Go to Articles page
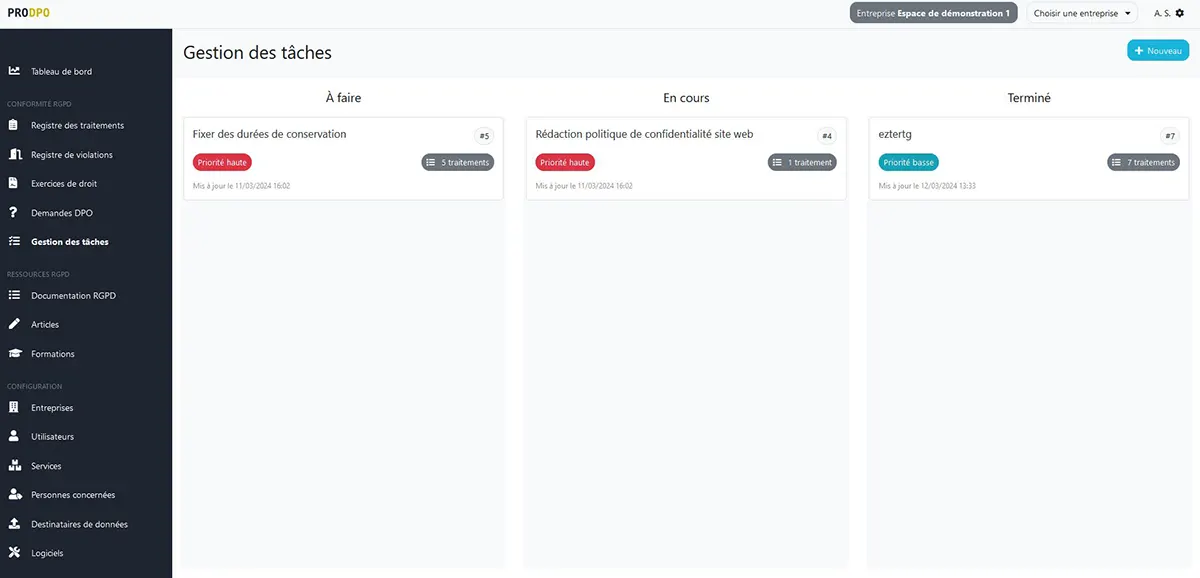This screenshot has height=578, width=1200. pos(45,325)
